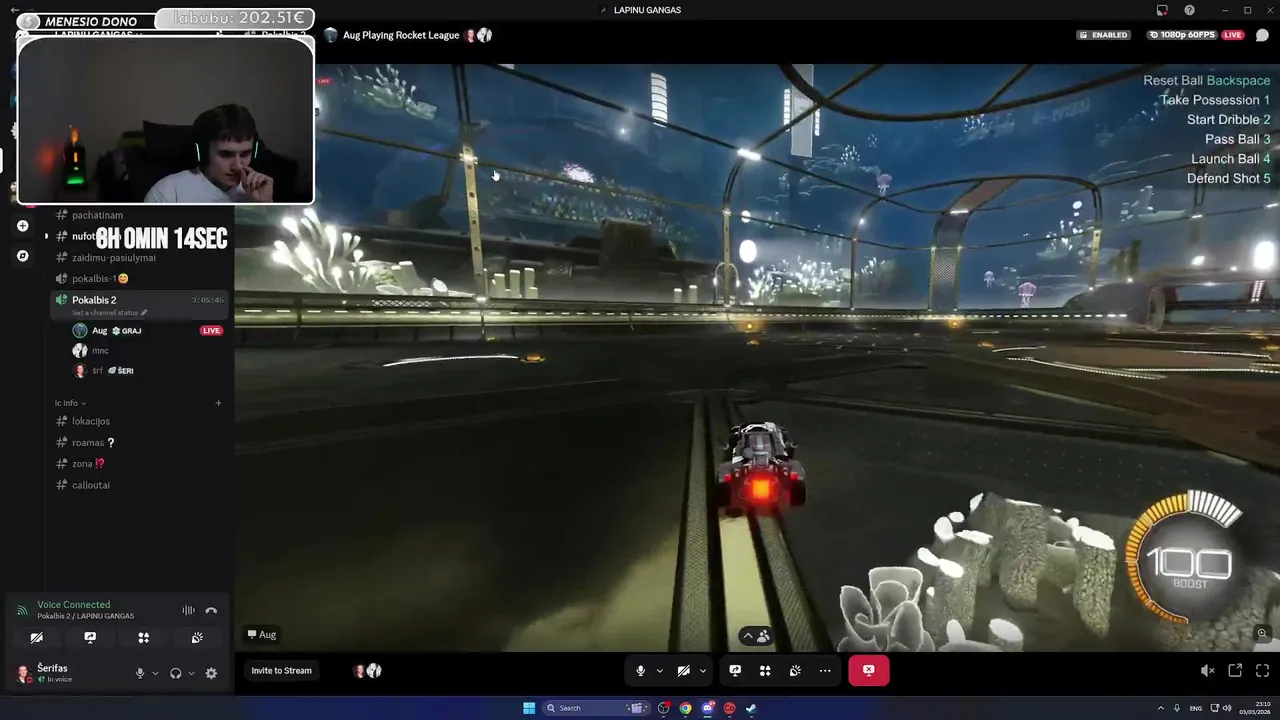The image size is (1280, 720).
Task: Add a server with plus icon
Action: (x=23, y=226)
